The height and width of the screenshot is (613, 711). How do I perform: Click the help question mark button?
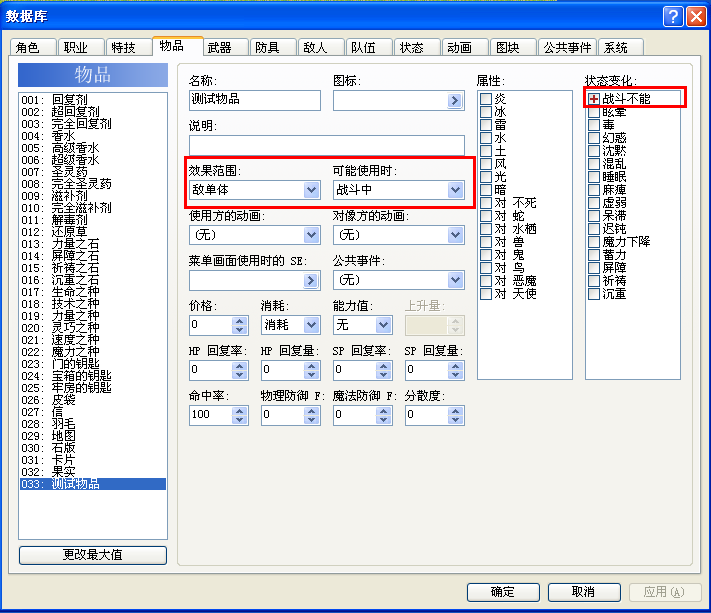click(673, 17)
